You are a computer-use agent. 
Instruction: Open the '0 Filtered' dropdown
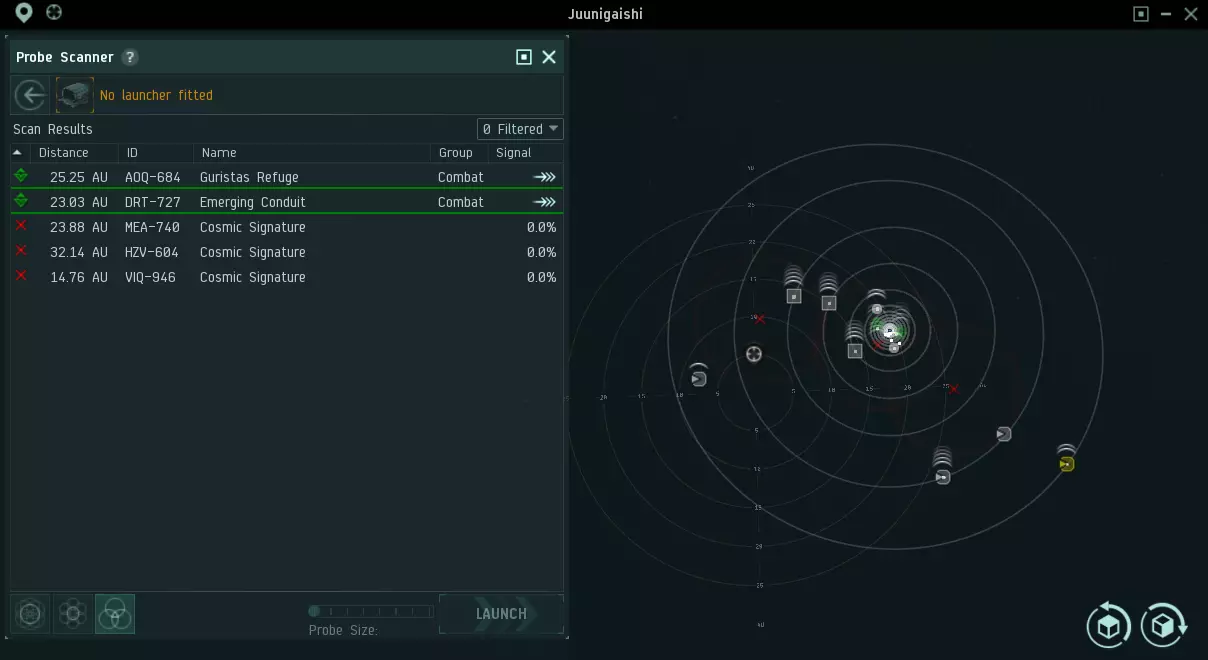(x=520, y=129)
